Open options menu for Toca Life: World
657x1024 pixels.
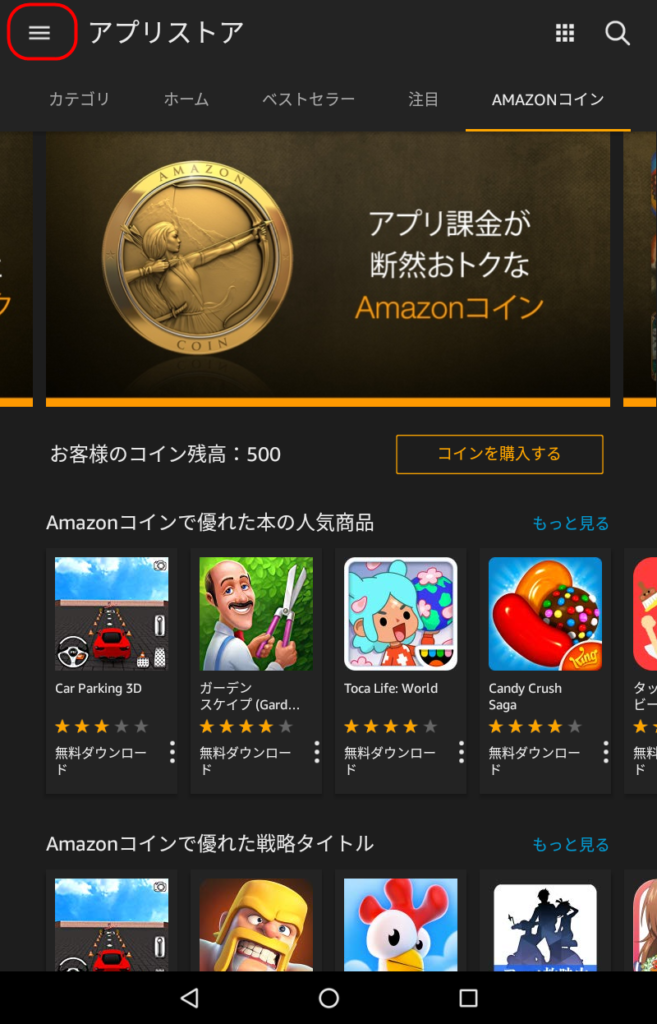[x=461, y=752]
